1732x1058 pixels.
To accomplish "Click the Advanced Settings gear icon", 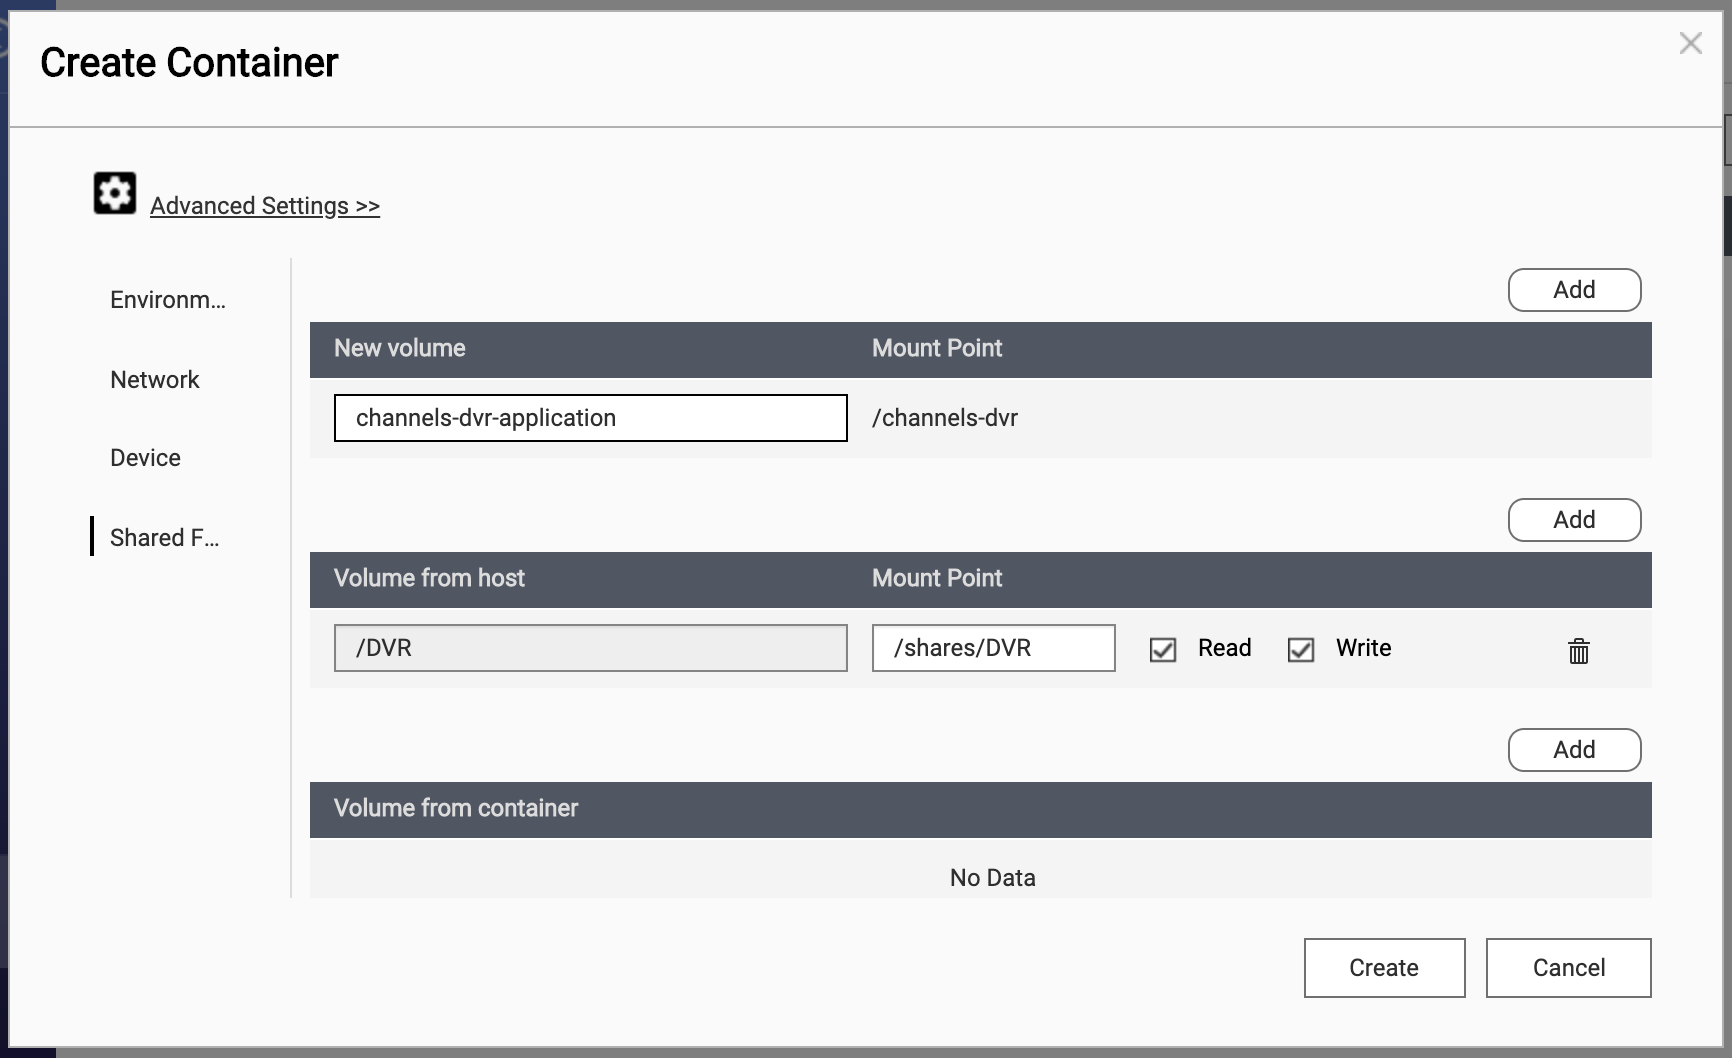I will [115, 193].
